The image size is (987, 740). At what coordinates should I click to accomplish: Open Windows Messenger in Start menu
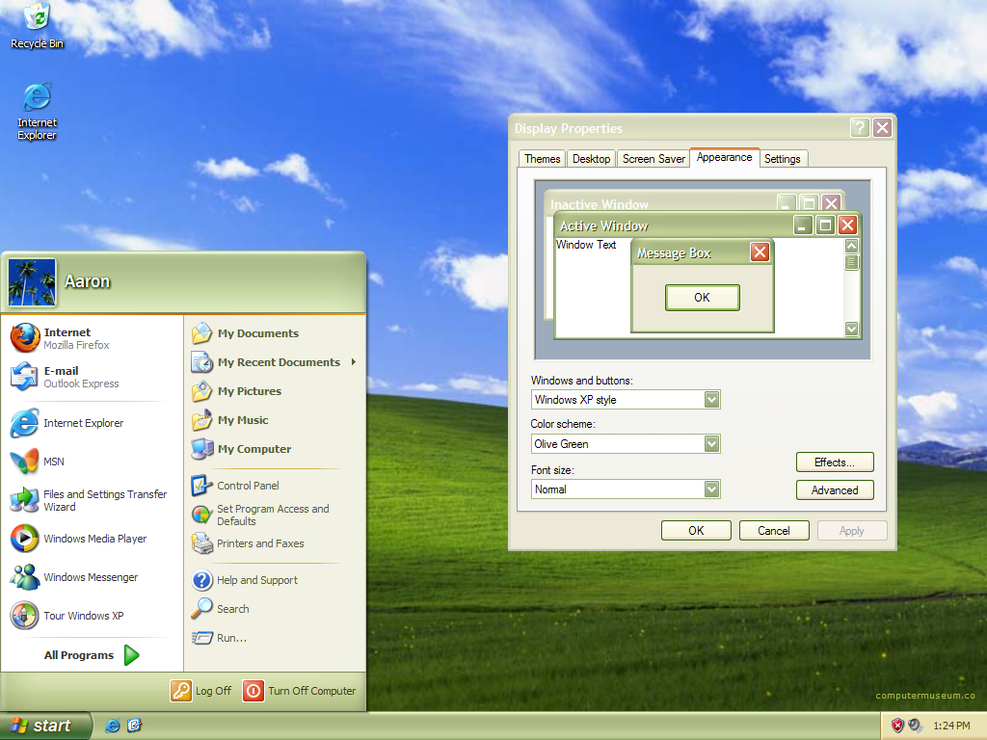[x=25, y=577]
